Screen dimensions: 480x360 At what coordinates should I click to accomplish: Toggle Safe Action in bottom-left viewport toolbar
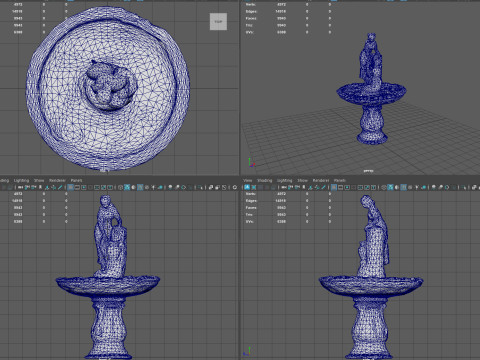(103, 187)
